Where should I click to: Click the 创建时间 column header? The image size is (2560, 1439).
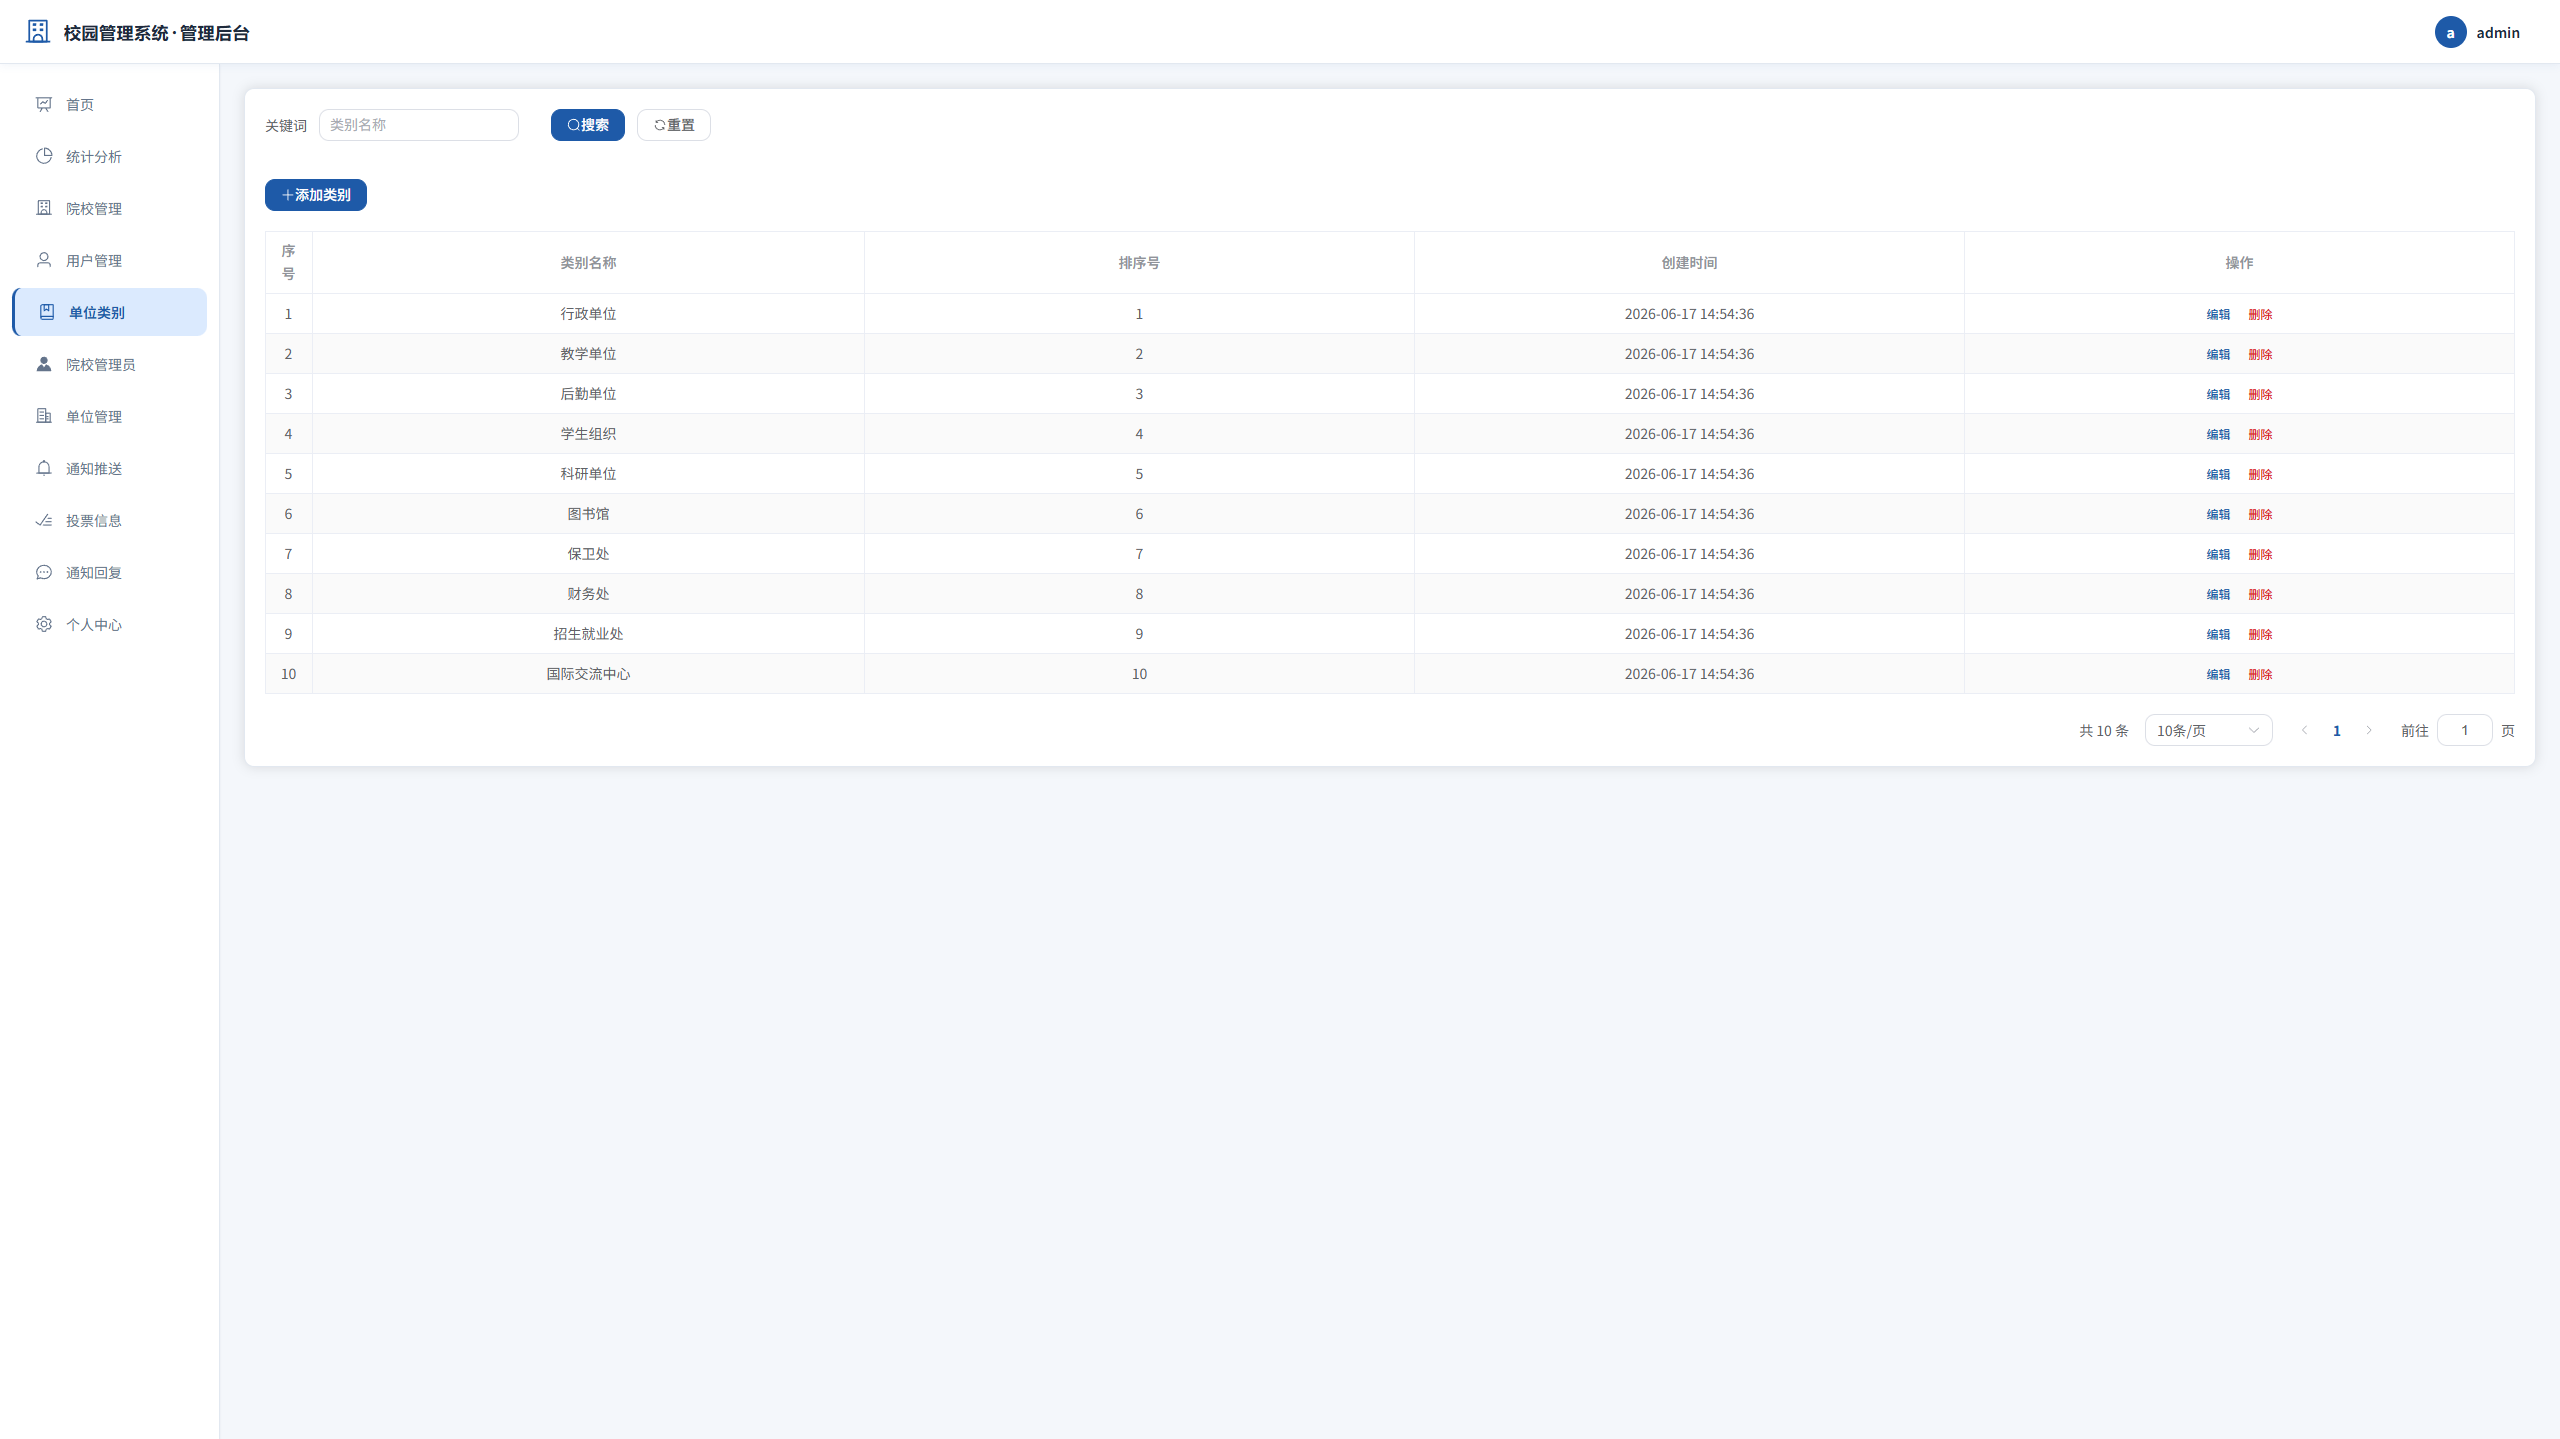1689,262
